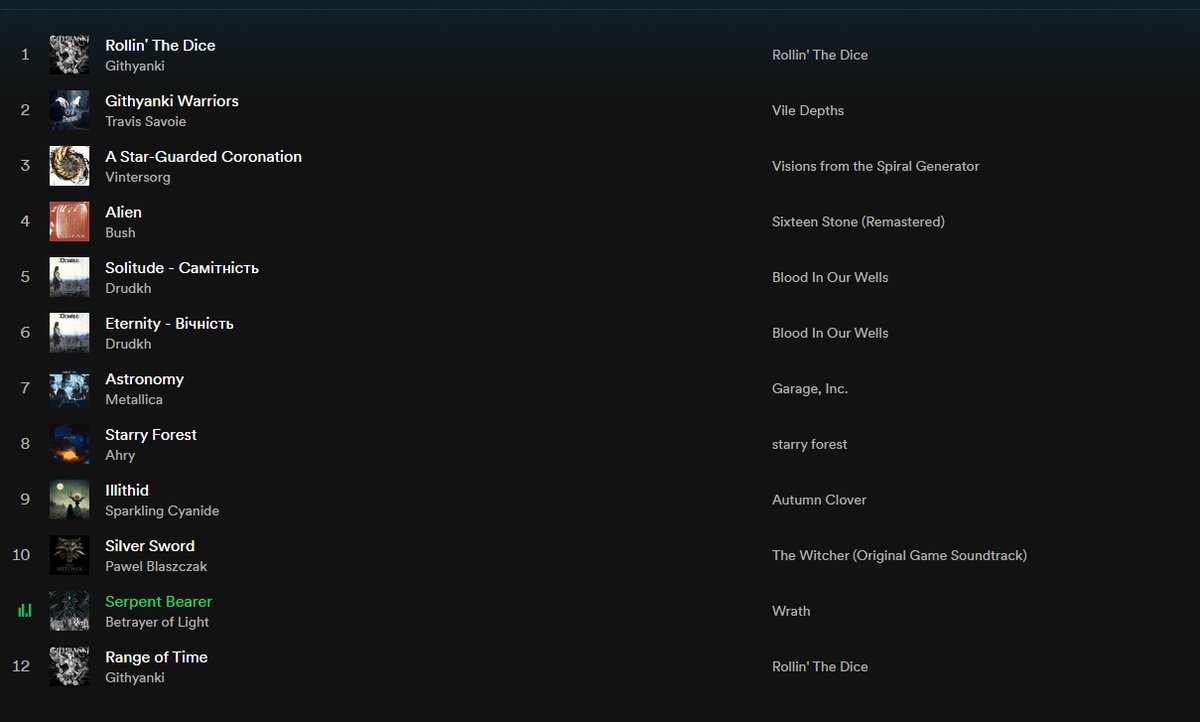Image resolution: width=1200 pixels, height=722 pixels.
Task: Open artist Metallica
Action: click(134, 399)
